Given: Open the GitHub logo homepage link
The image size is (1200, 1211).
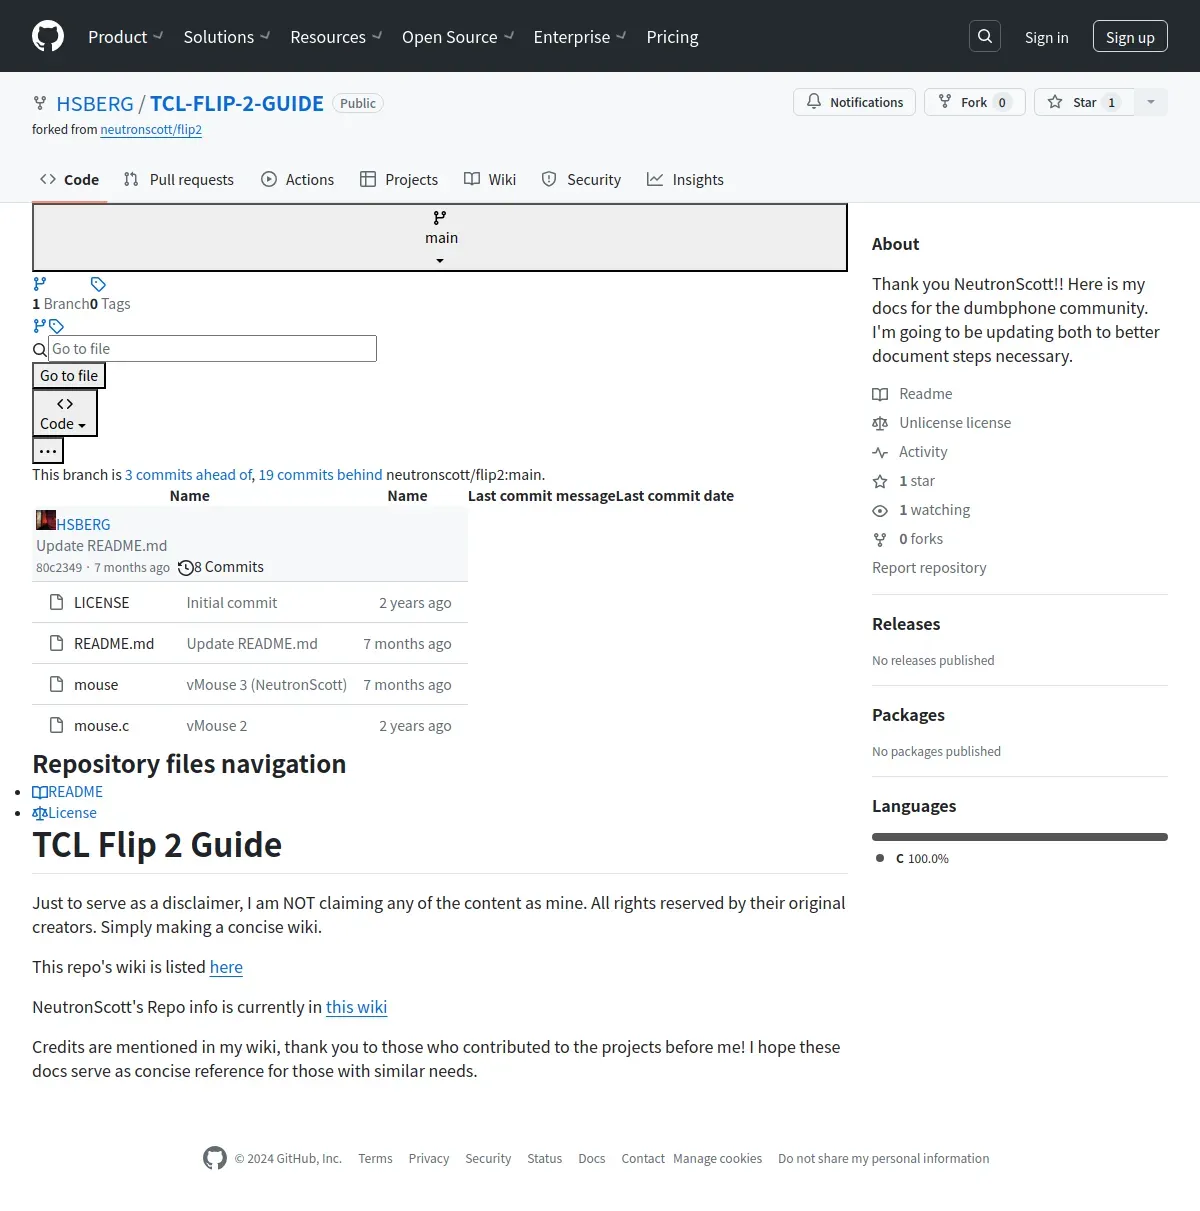Looking at the screenshot, I should click(48, 36).
